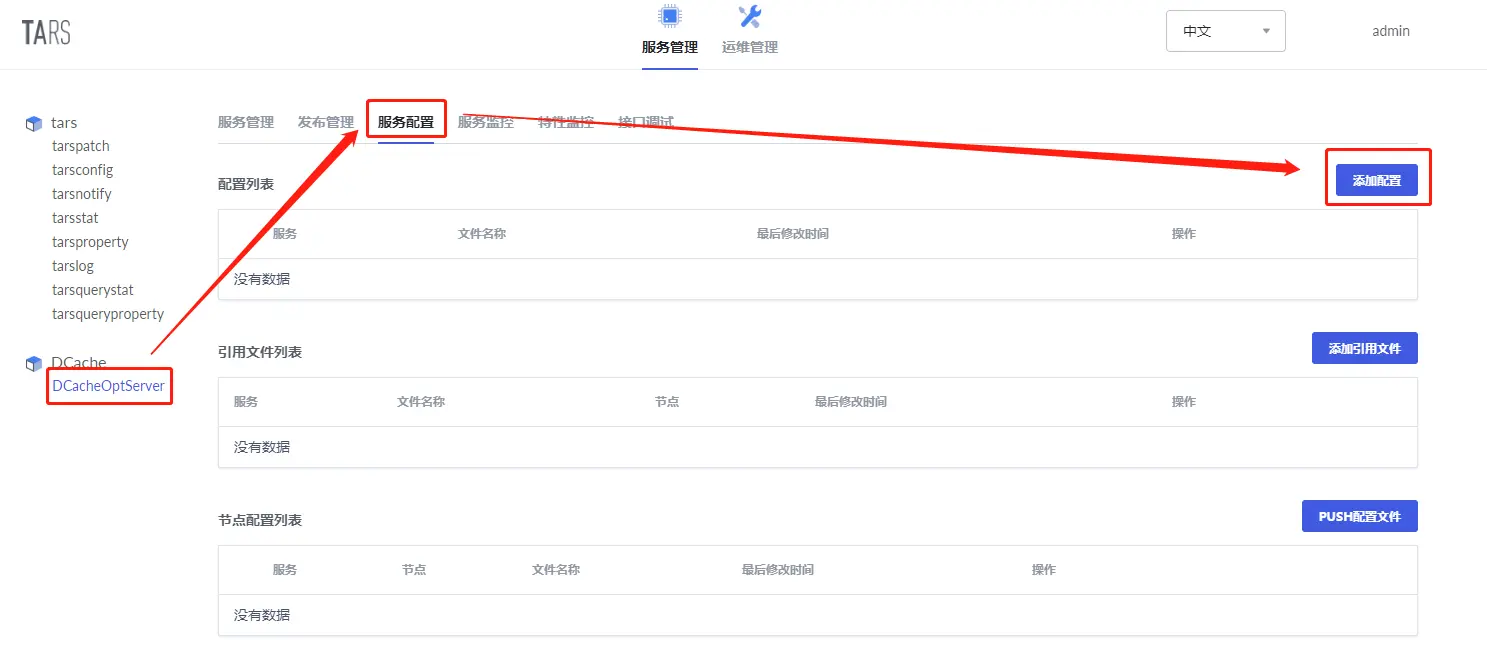Click the 添加配置 button
1487x669 pixels.
click(x=1376, y=181)
